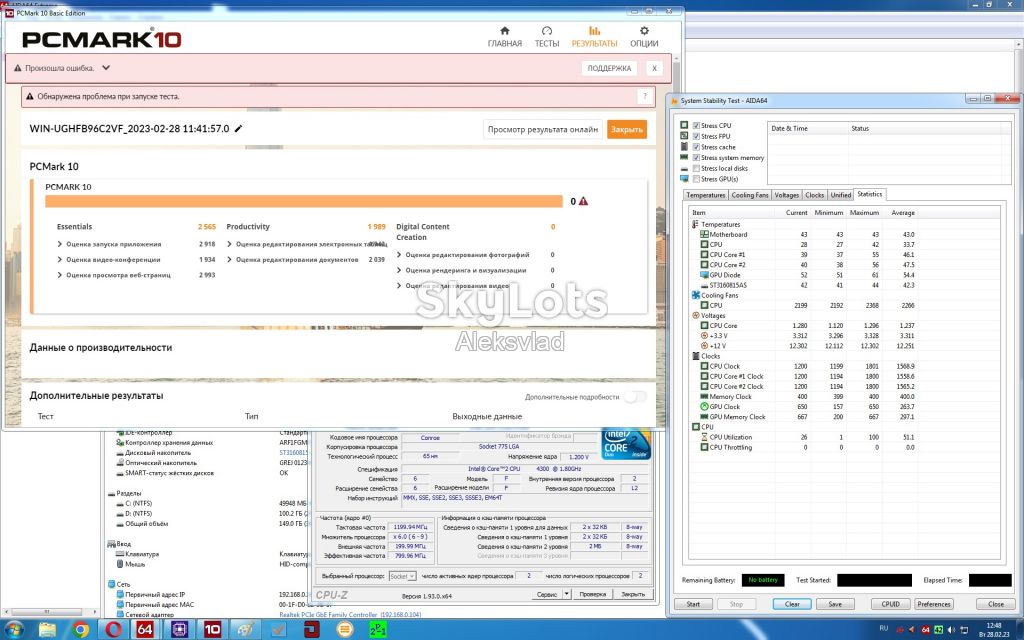Switch to PCMark 10 via its taskbar icon
The width and height of the screenshot is (1024, 640).
tap(212, 630)
